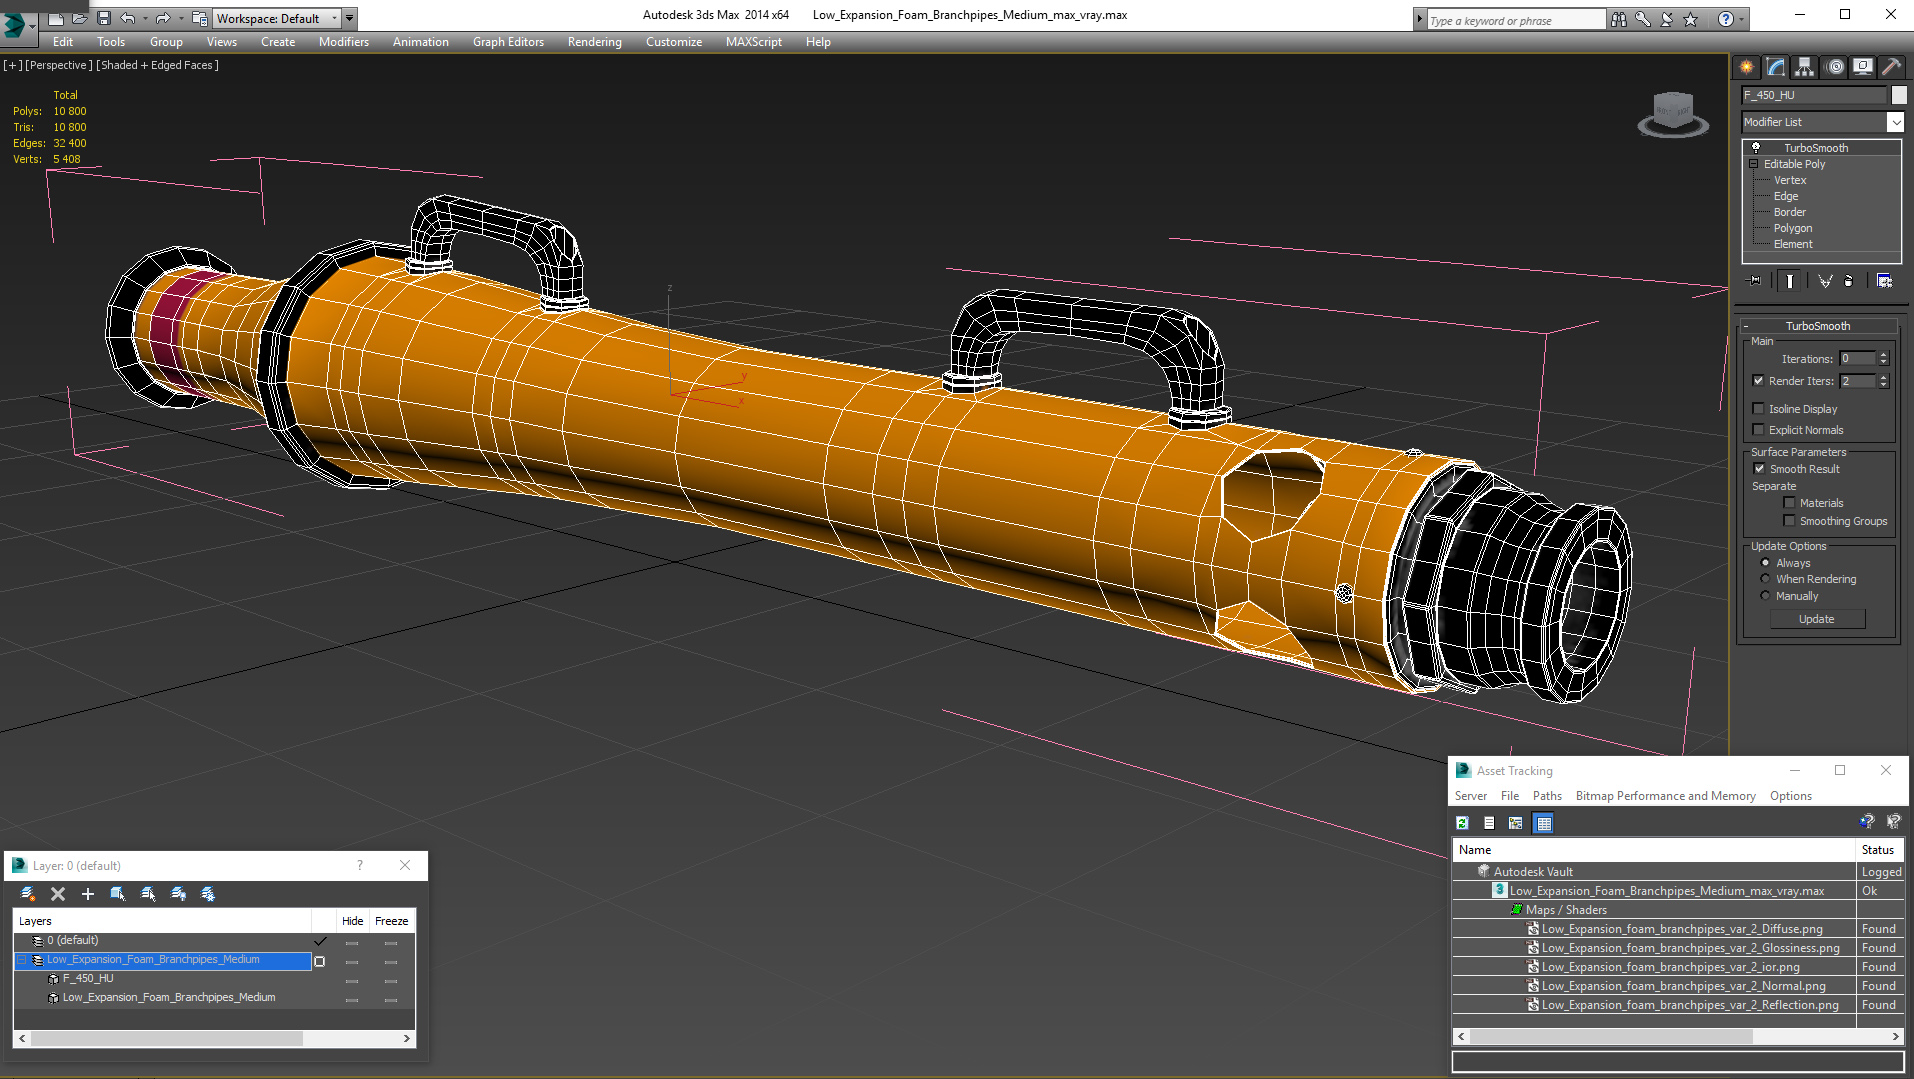
Task: Click object color swatch next to name
Action: 1899,95
